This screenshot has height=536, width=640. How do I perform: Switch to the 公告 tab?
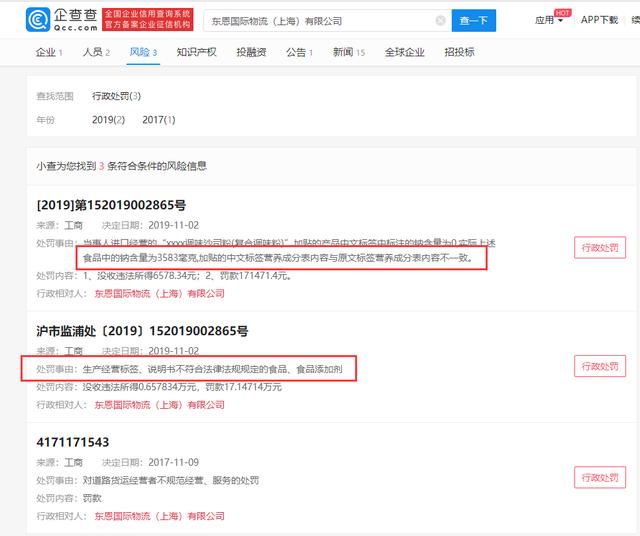click(299, 52)
